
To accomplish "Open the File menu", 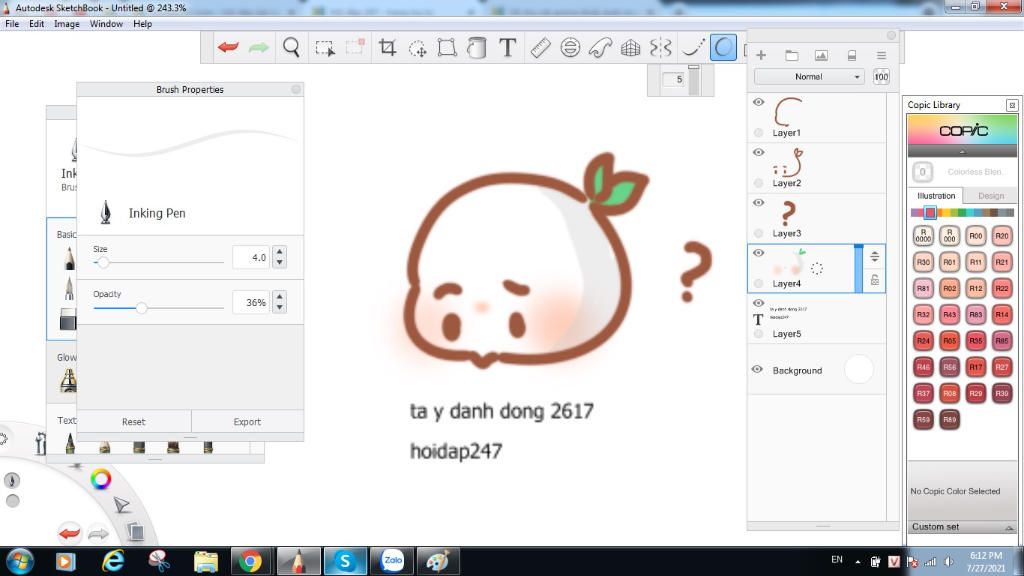I will pyautogui.click(x=12, y=24).
